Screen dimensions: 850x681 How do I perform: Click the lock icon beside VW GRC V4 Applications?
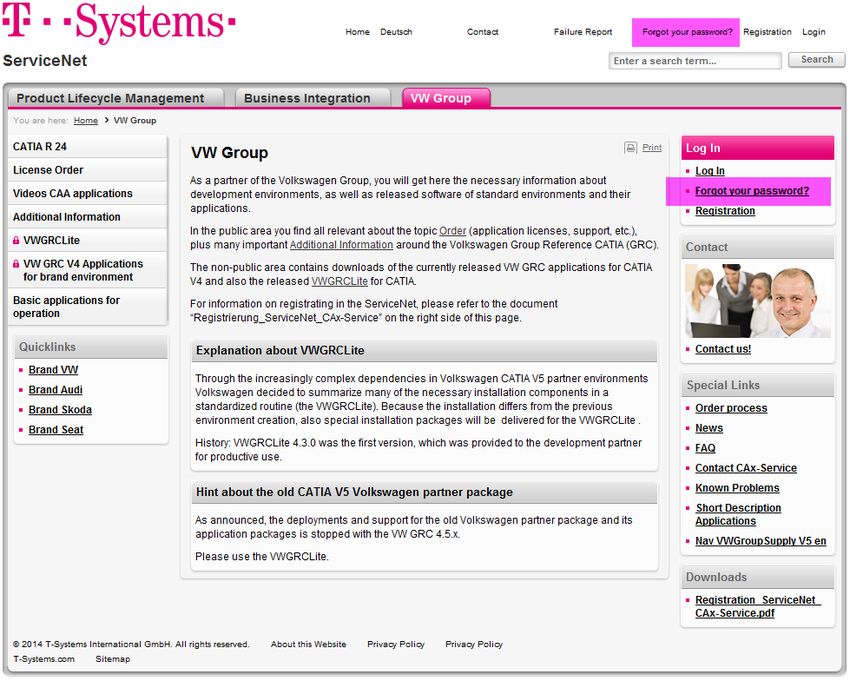click(16, 264)
